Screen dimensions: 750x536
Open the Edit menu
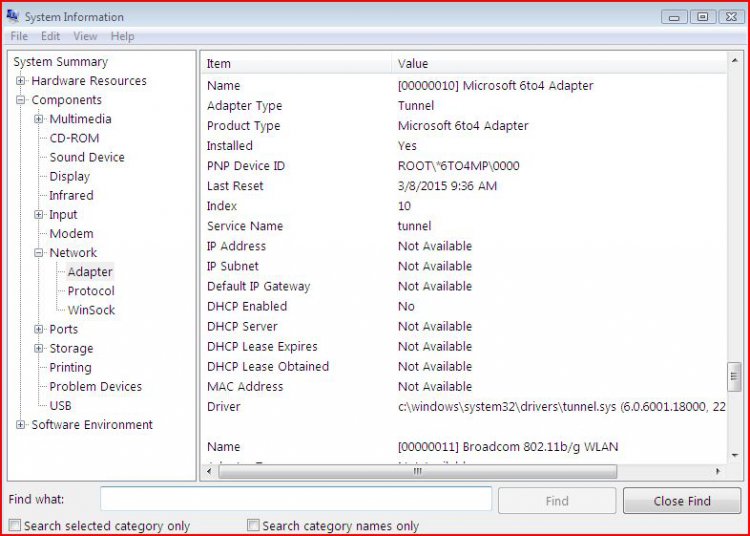pos(50,36)
